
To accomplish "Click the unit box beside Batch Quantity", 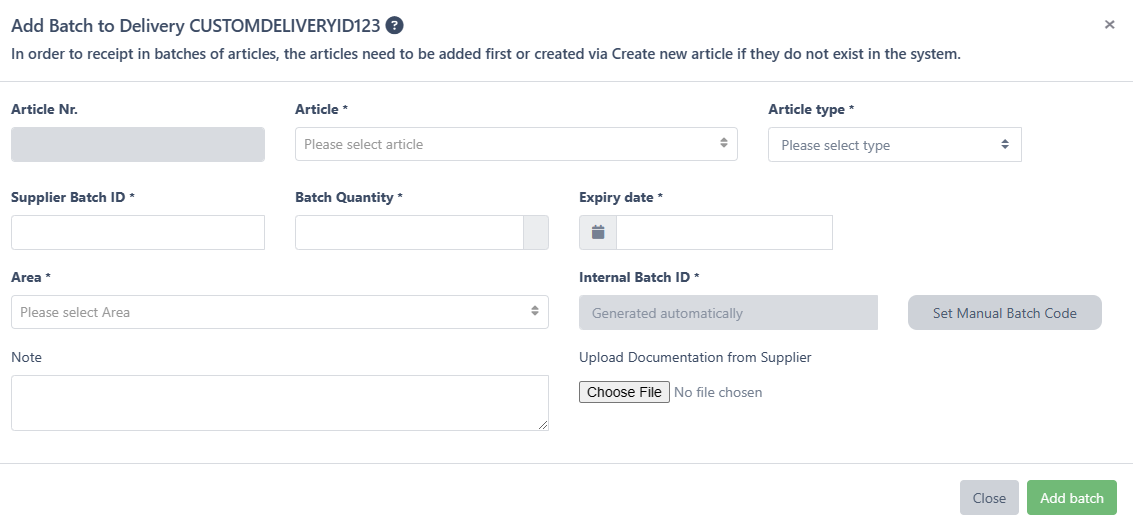I will coord(536,233).
